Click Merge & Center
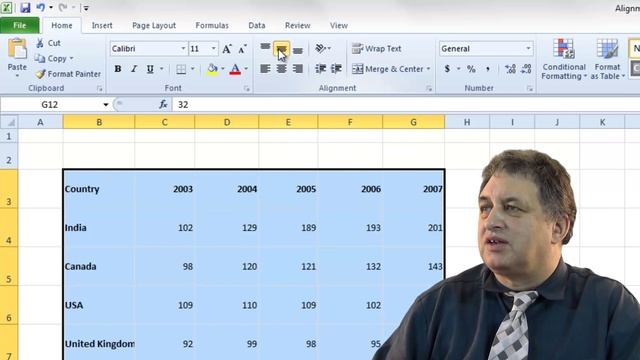The image size is (640, 360). click(x=388, y=69)
